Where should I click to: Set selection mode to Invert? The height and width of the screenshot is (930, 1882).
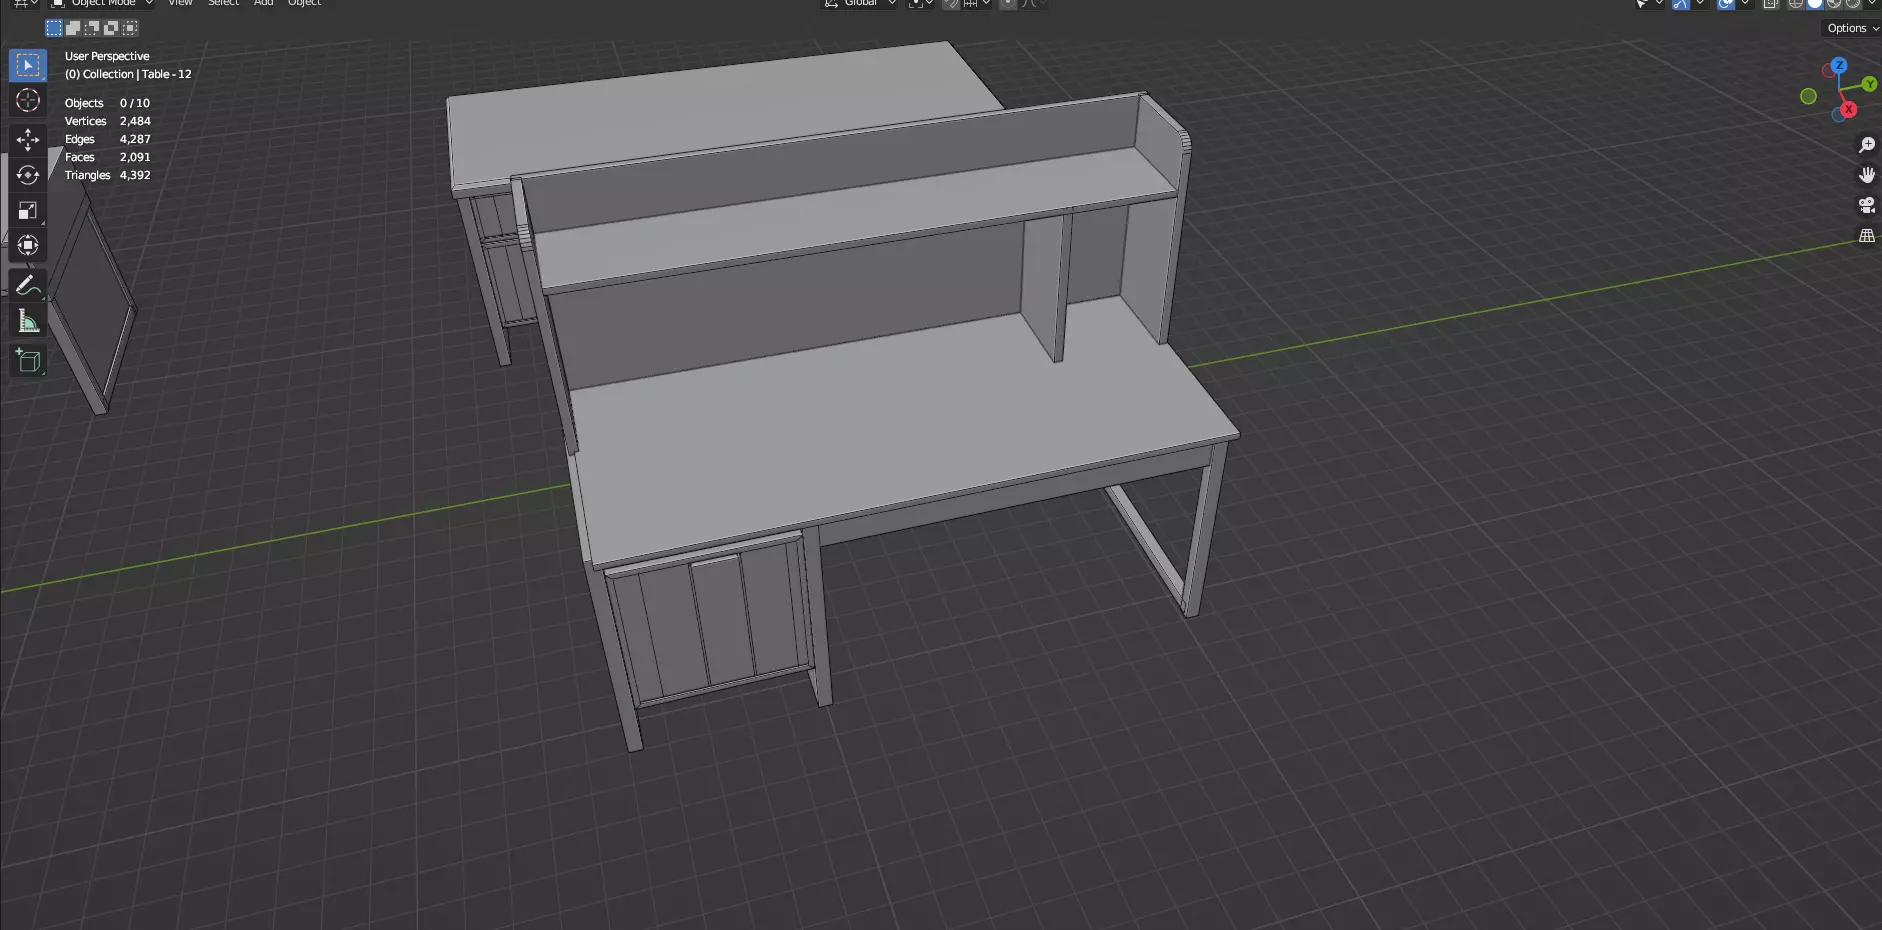(x=111, y=28)
